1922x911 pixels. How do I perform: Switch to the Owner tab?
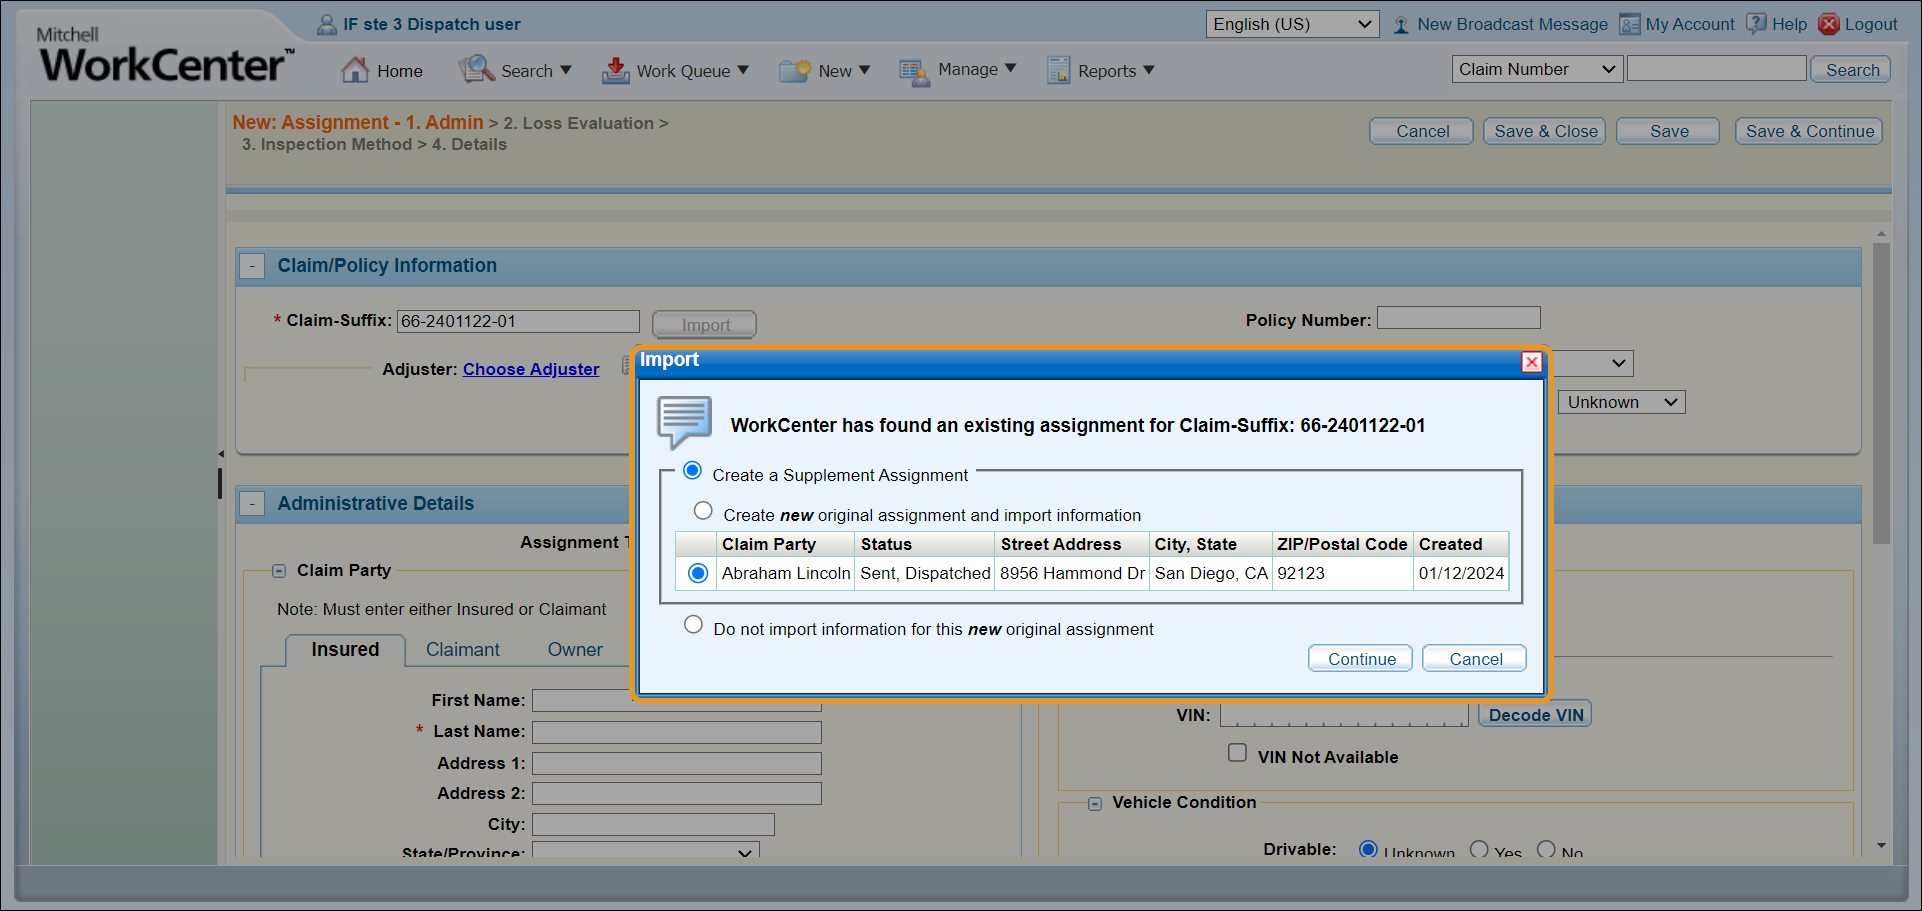click(575, 650)
